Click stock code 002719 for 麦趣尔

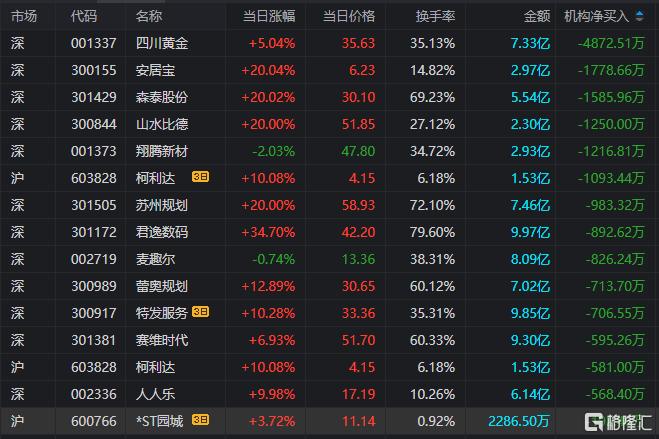click(90, 259)
